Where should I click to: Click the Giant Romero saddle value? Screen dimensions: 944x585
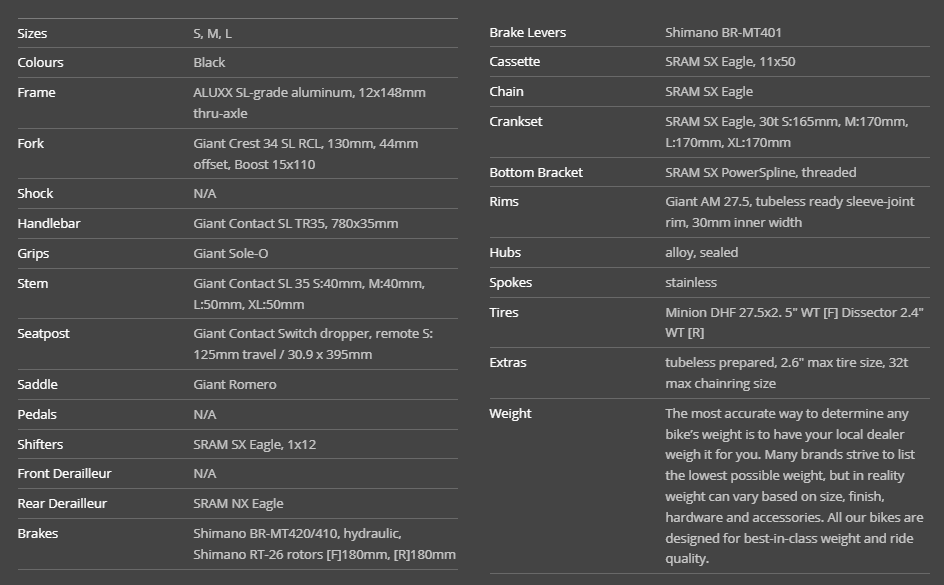coord(234,384)
